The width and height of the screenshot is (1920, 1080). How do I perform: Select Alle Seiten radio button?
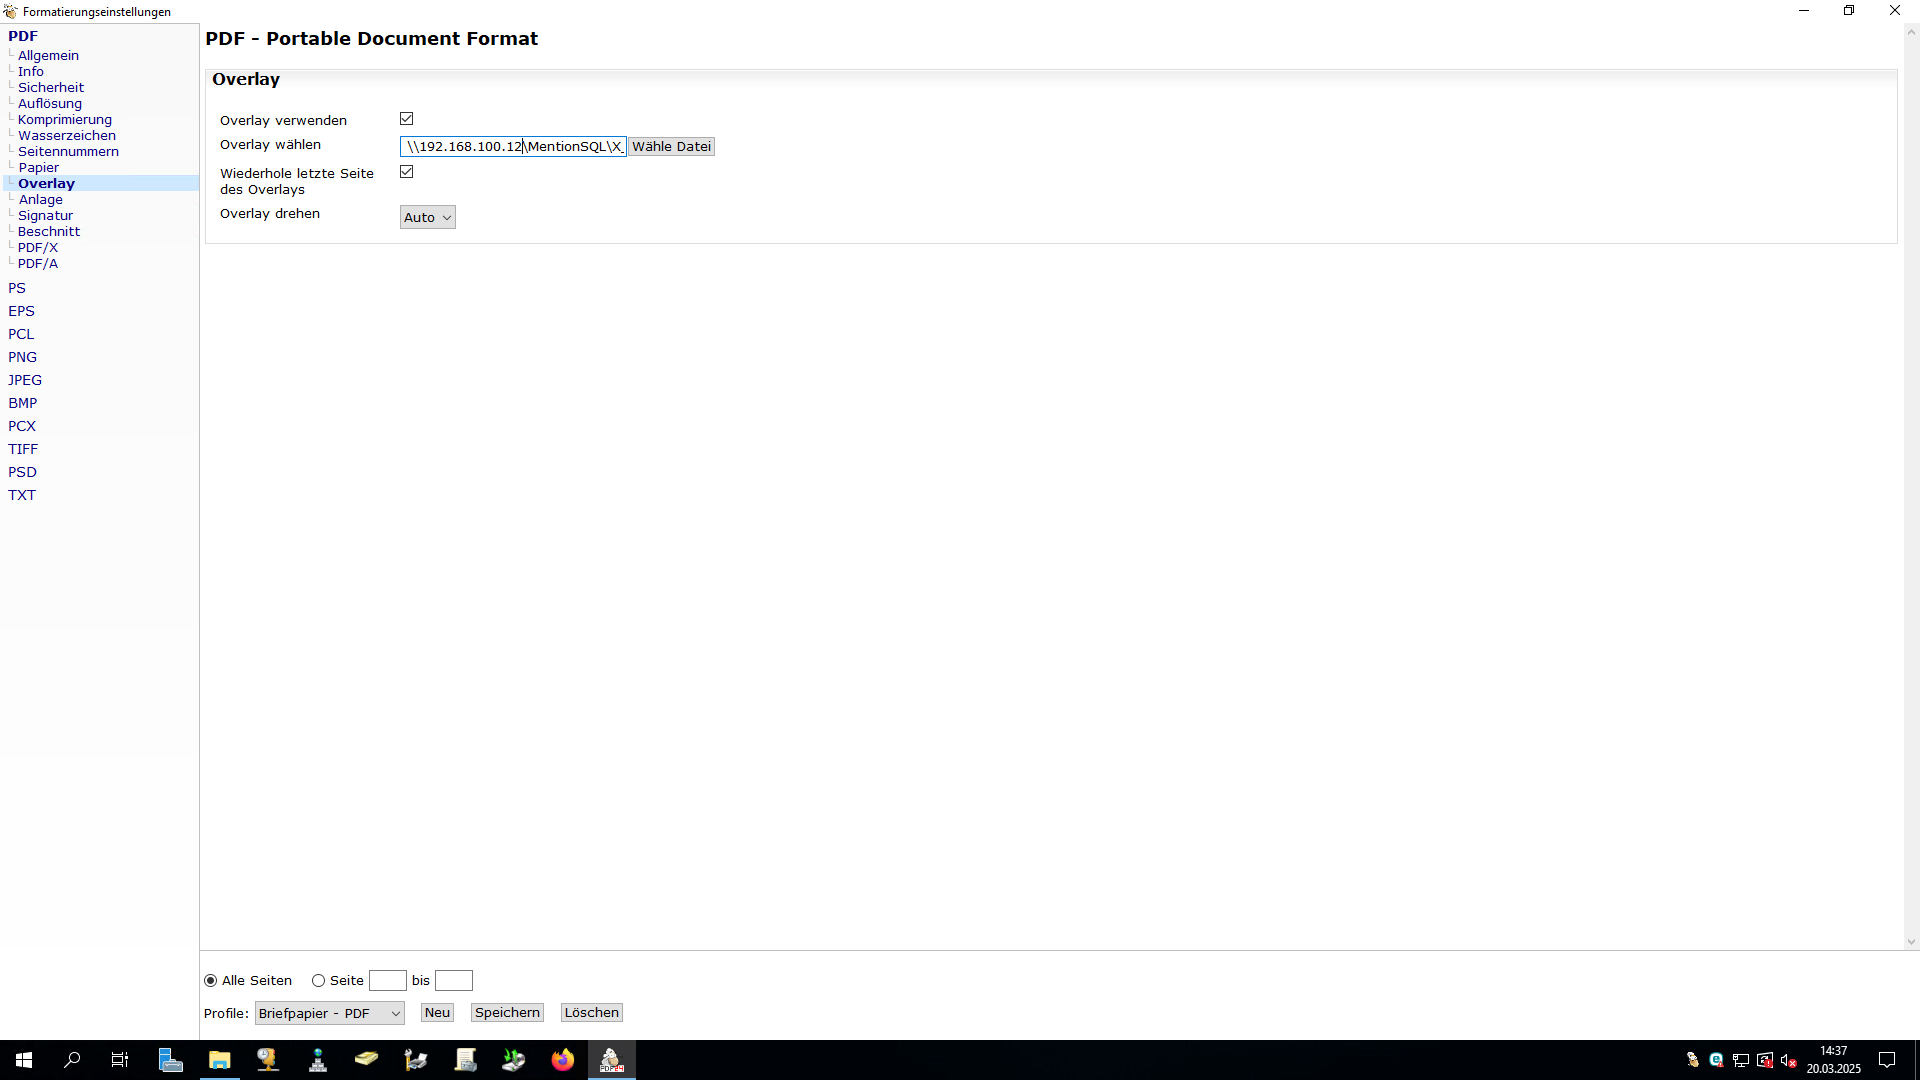pyautogui.click(x=210, y=981)
